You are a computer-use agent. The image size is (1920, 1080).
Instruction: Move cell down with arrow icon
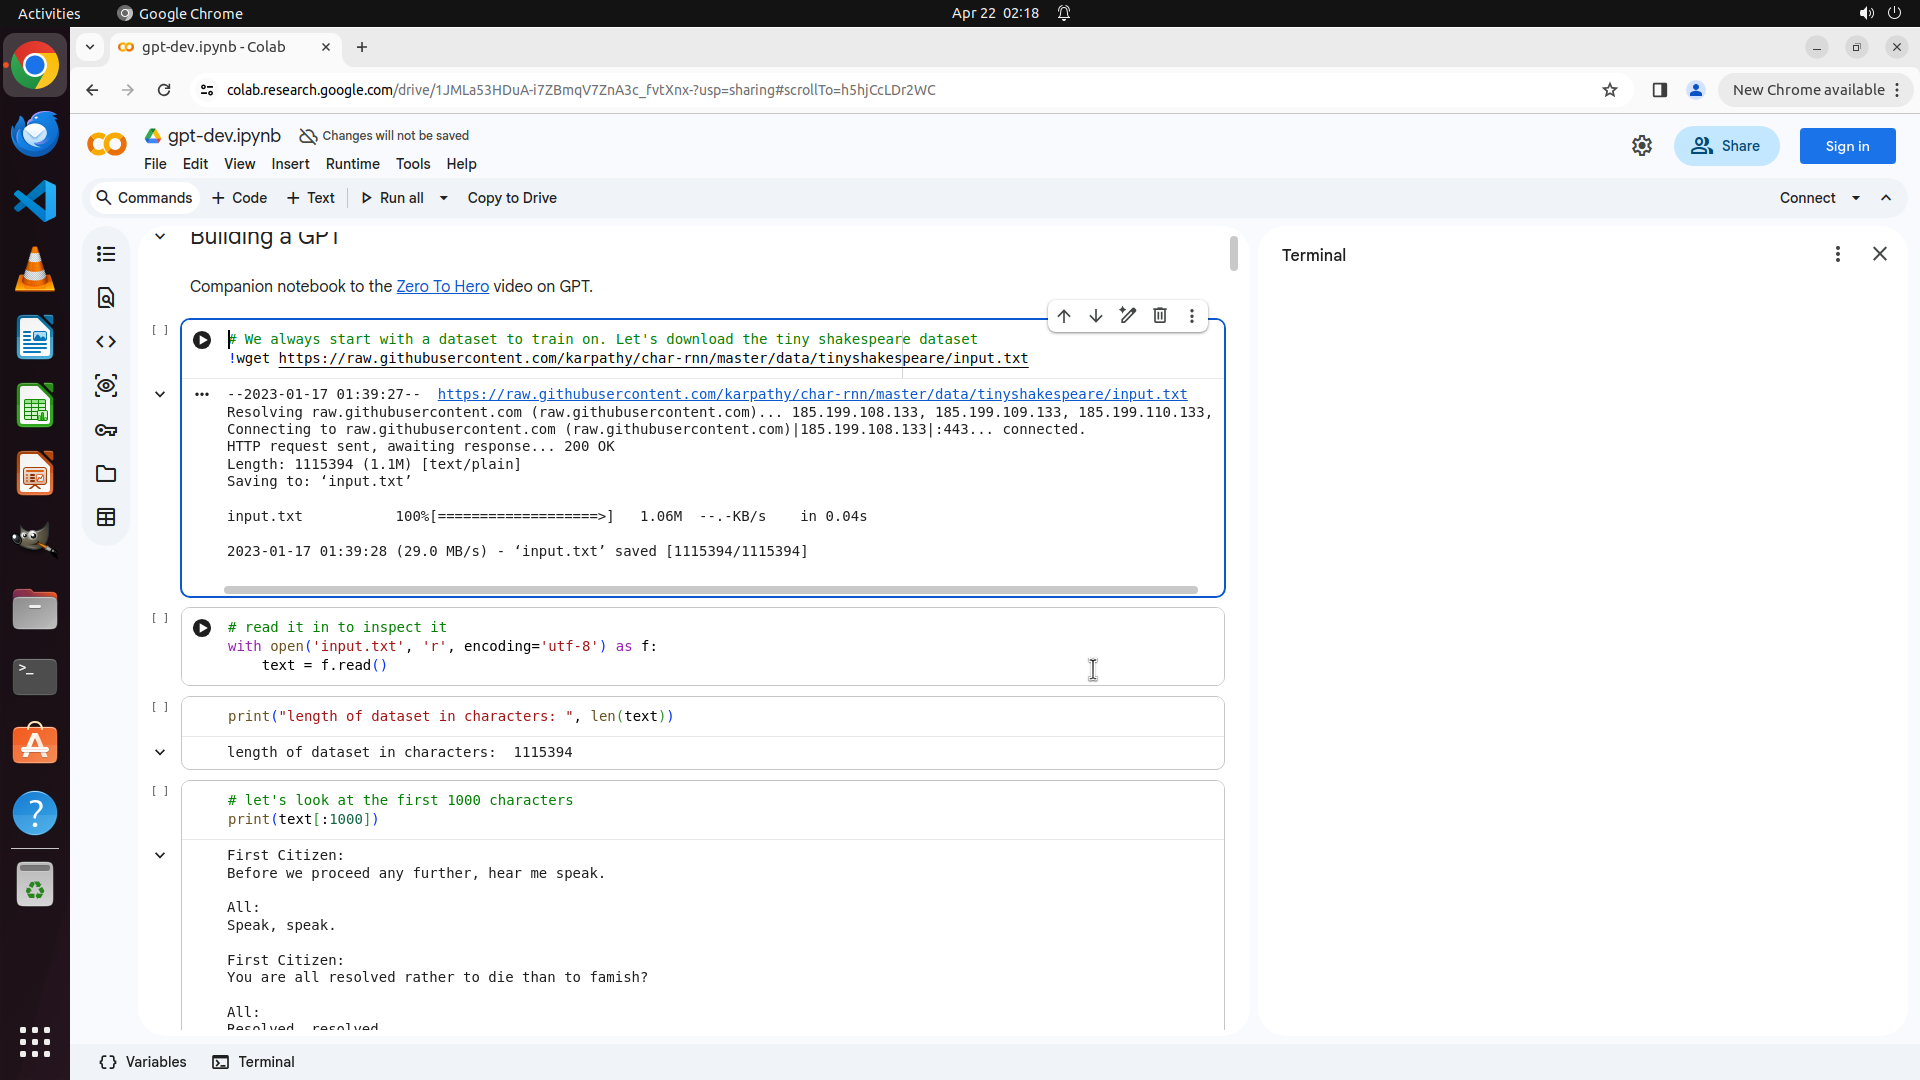(1096, 316)
